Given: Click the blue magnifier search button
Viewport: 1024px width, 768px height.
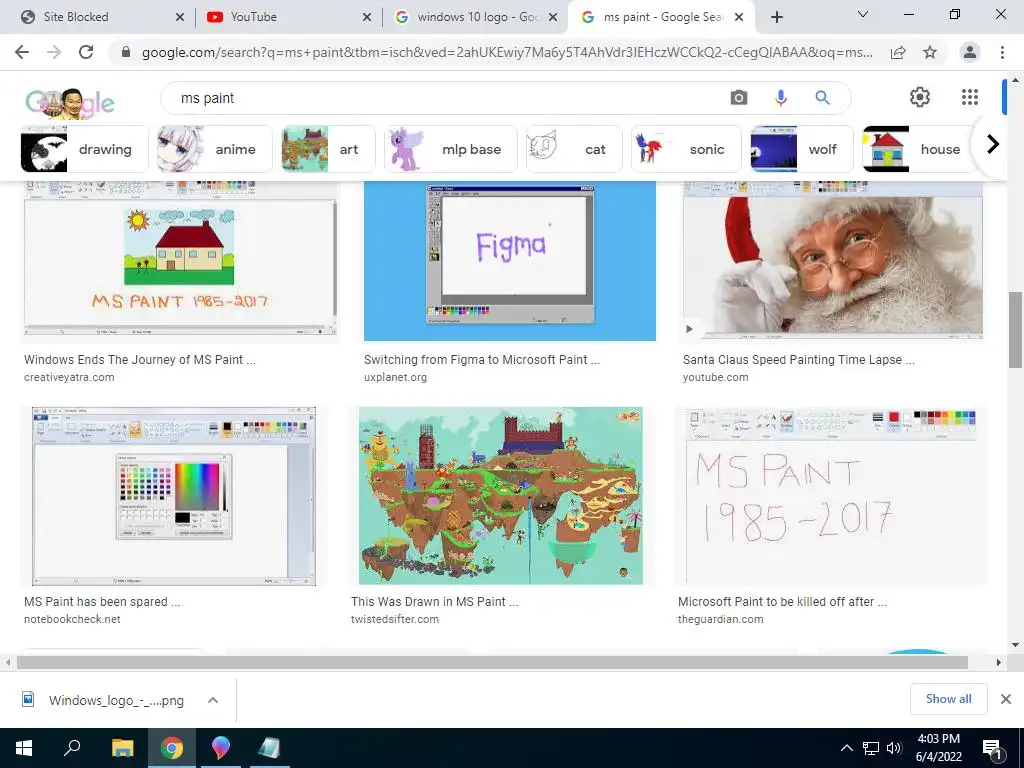Looking at the screenshot, I should (x=822, y=98).
